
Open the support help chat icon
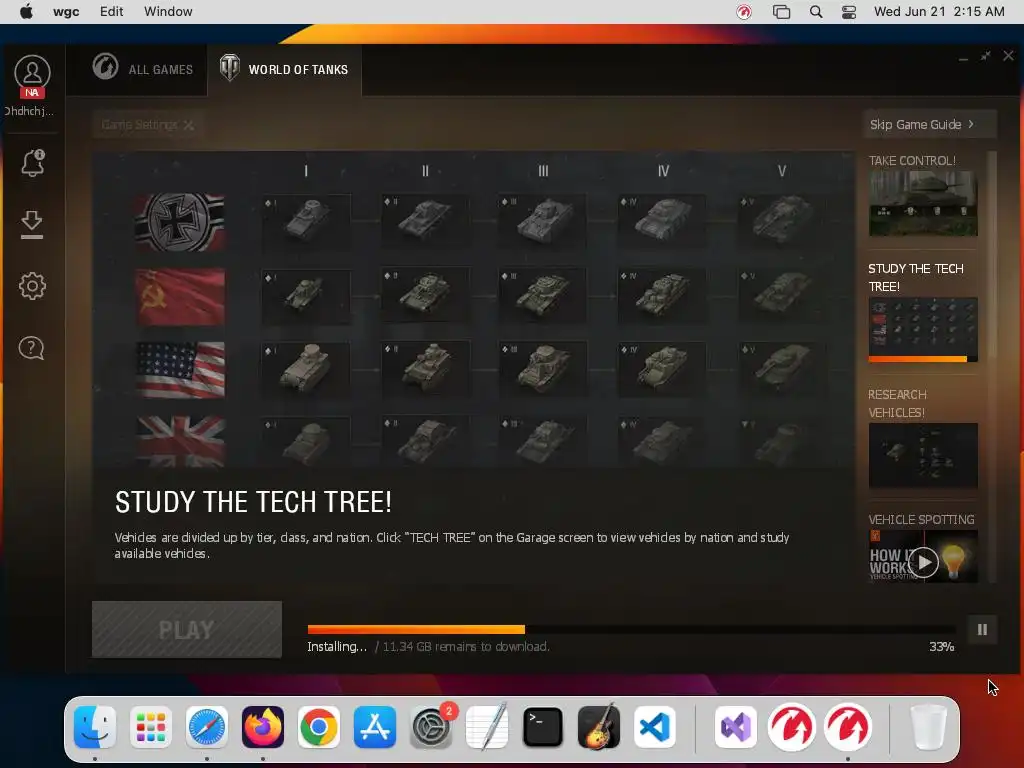coord(31,348)
